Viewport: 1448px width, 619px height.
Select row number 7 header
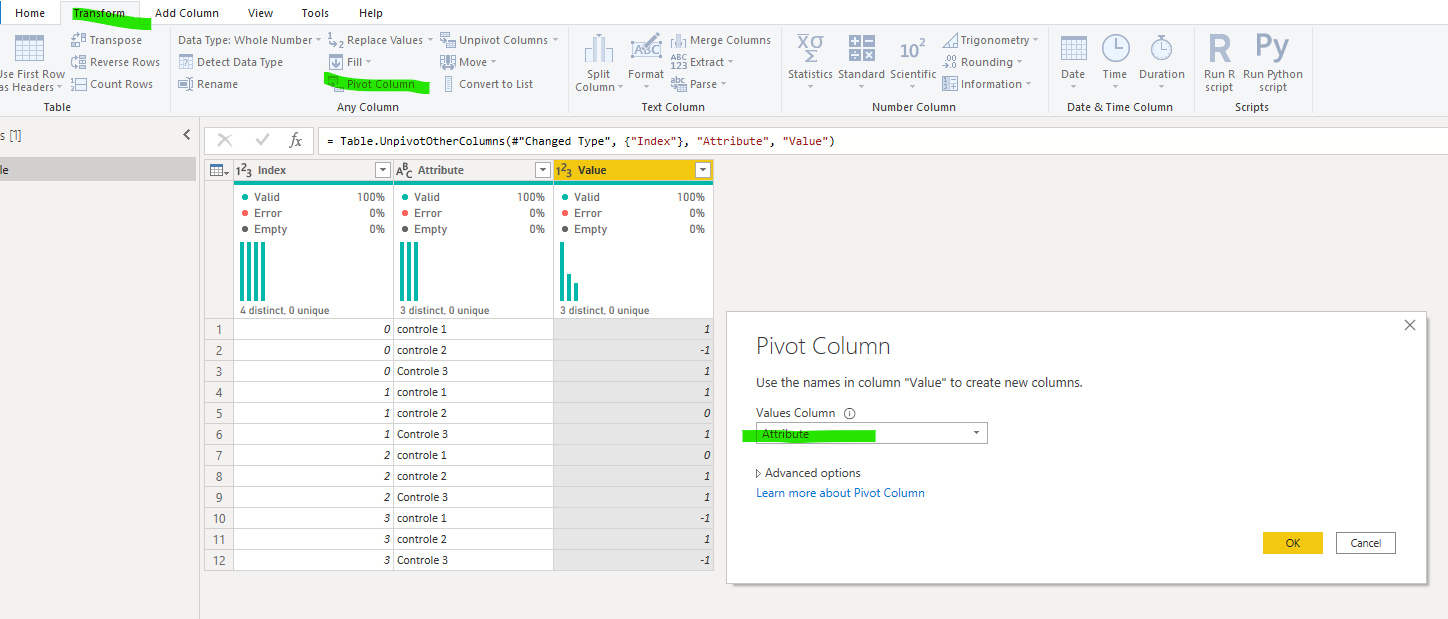(218, 455)
